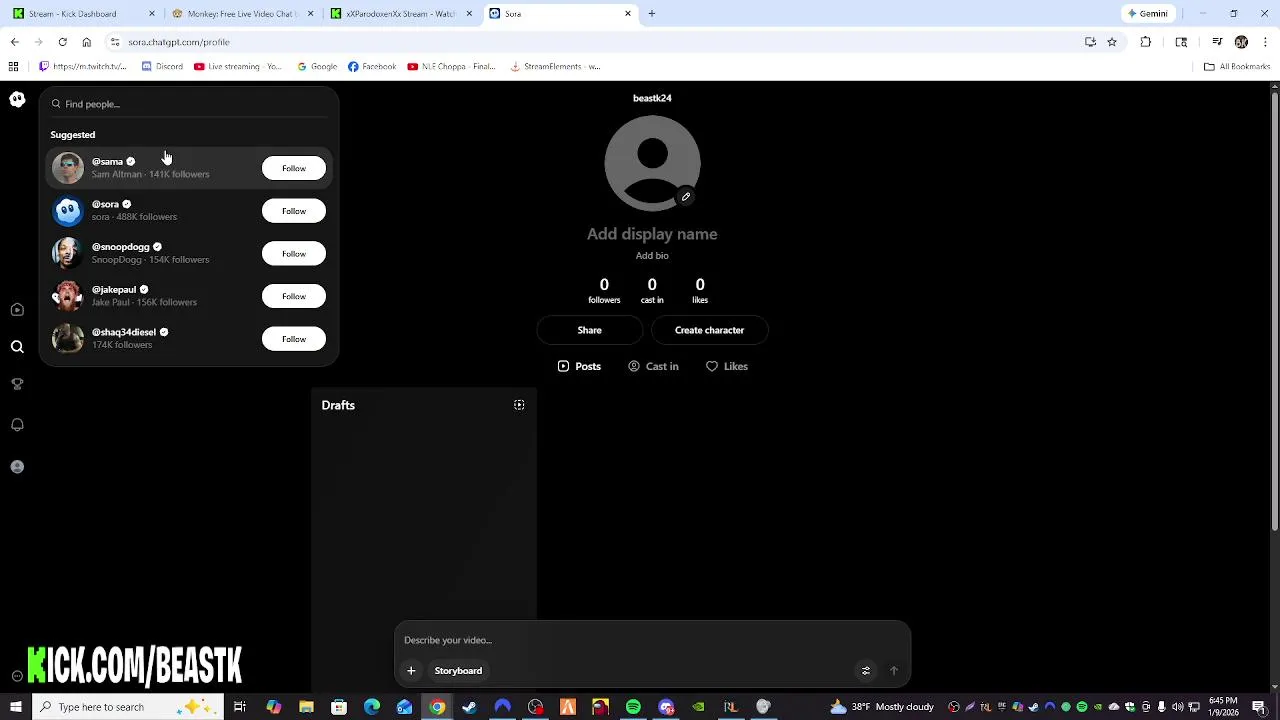
Task: Open the trophy icon in Sora sidebar
Action: pyautogui.click(x=17, y=384)
